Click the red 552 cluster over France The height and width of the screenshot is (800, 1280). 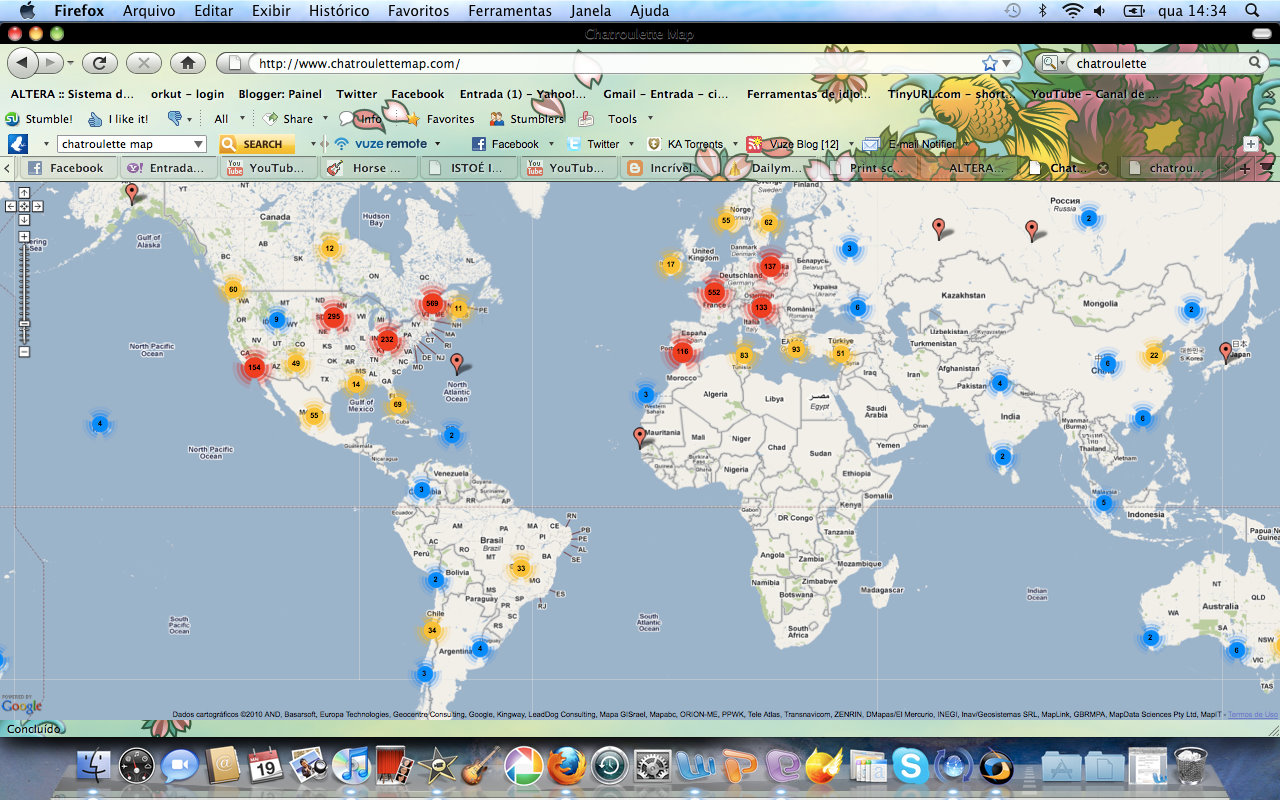[x=713, y=292]
